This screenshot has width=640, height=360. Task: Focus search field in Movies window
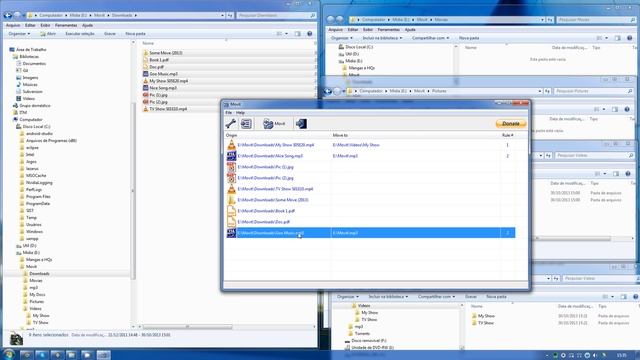(x=596, y=20)
